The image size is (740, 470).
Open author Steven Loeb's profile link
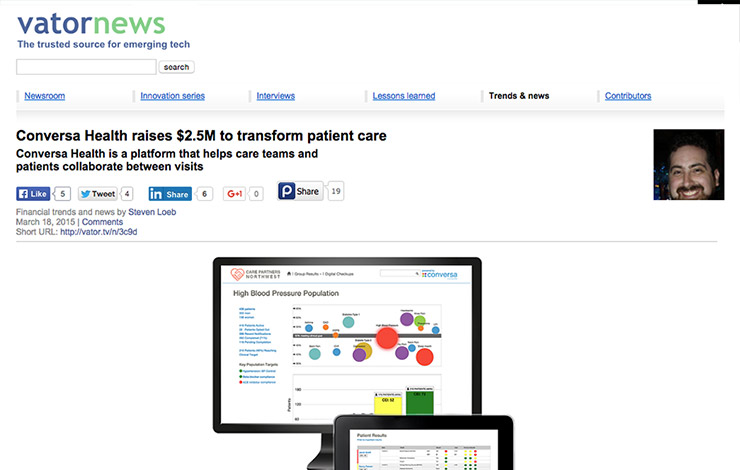tap(152, 212)
